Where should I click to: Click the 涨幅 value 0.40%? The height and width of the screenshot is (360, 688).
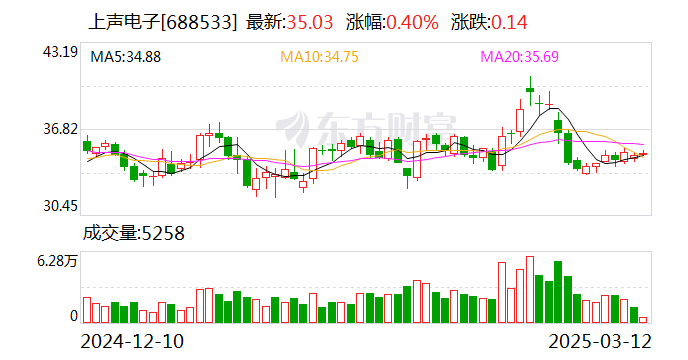pos(412,22)
